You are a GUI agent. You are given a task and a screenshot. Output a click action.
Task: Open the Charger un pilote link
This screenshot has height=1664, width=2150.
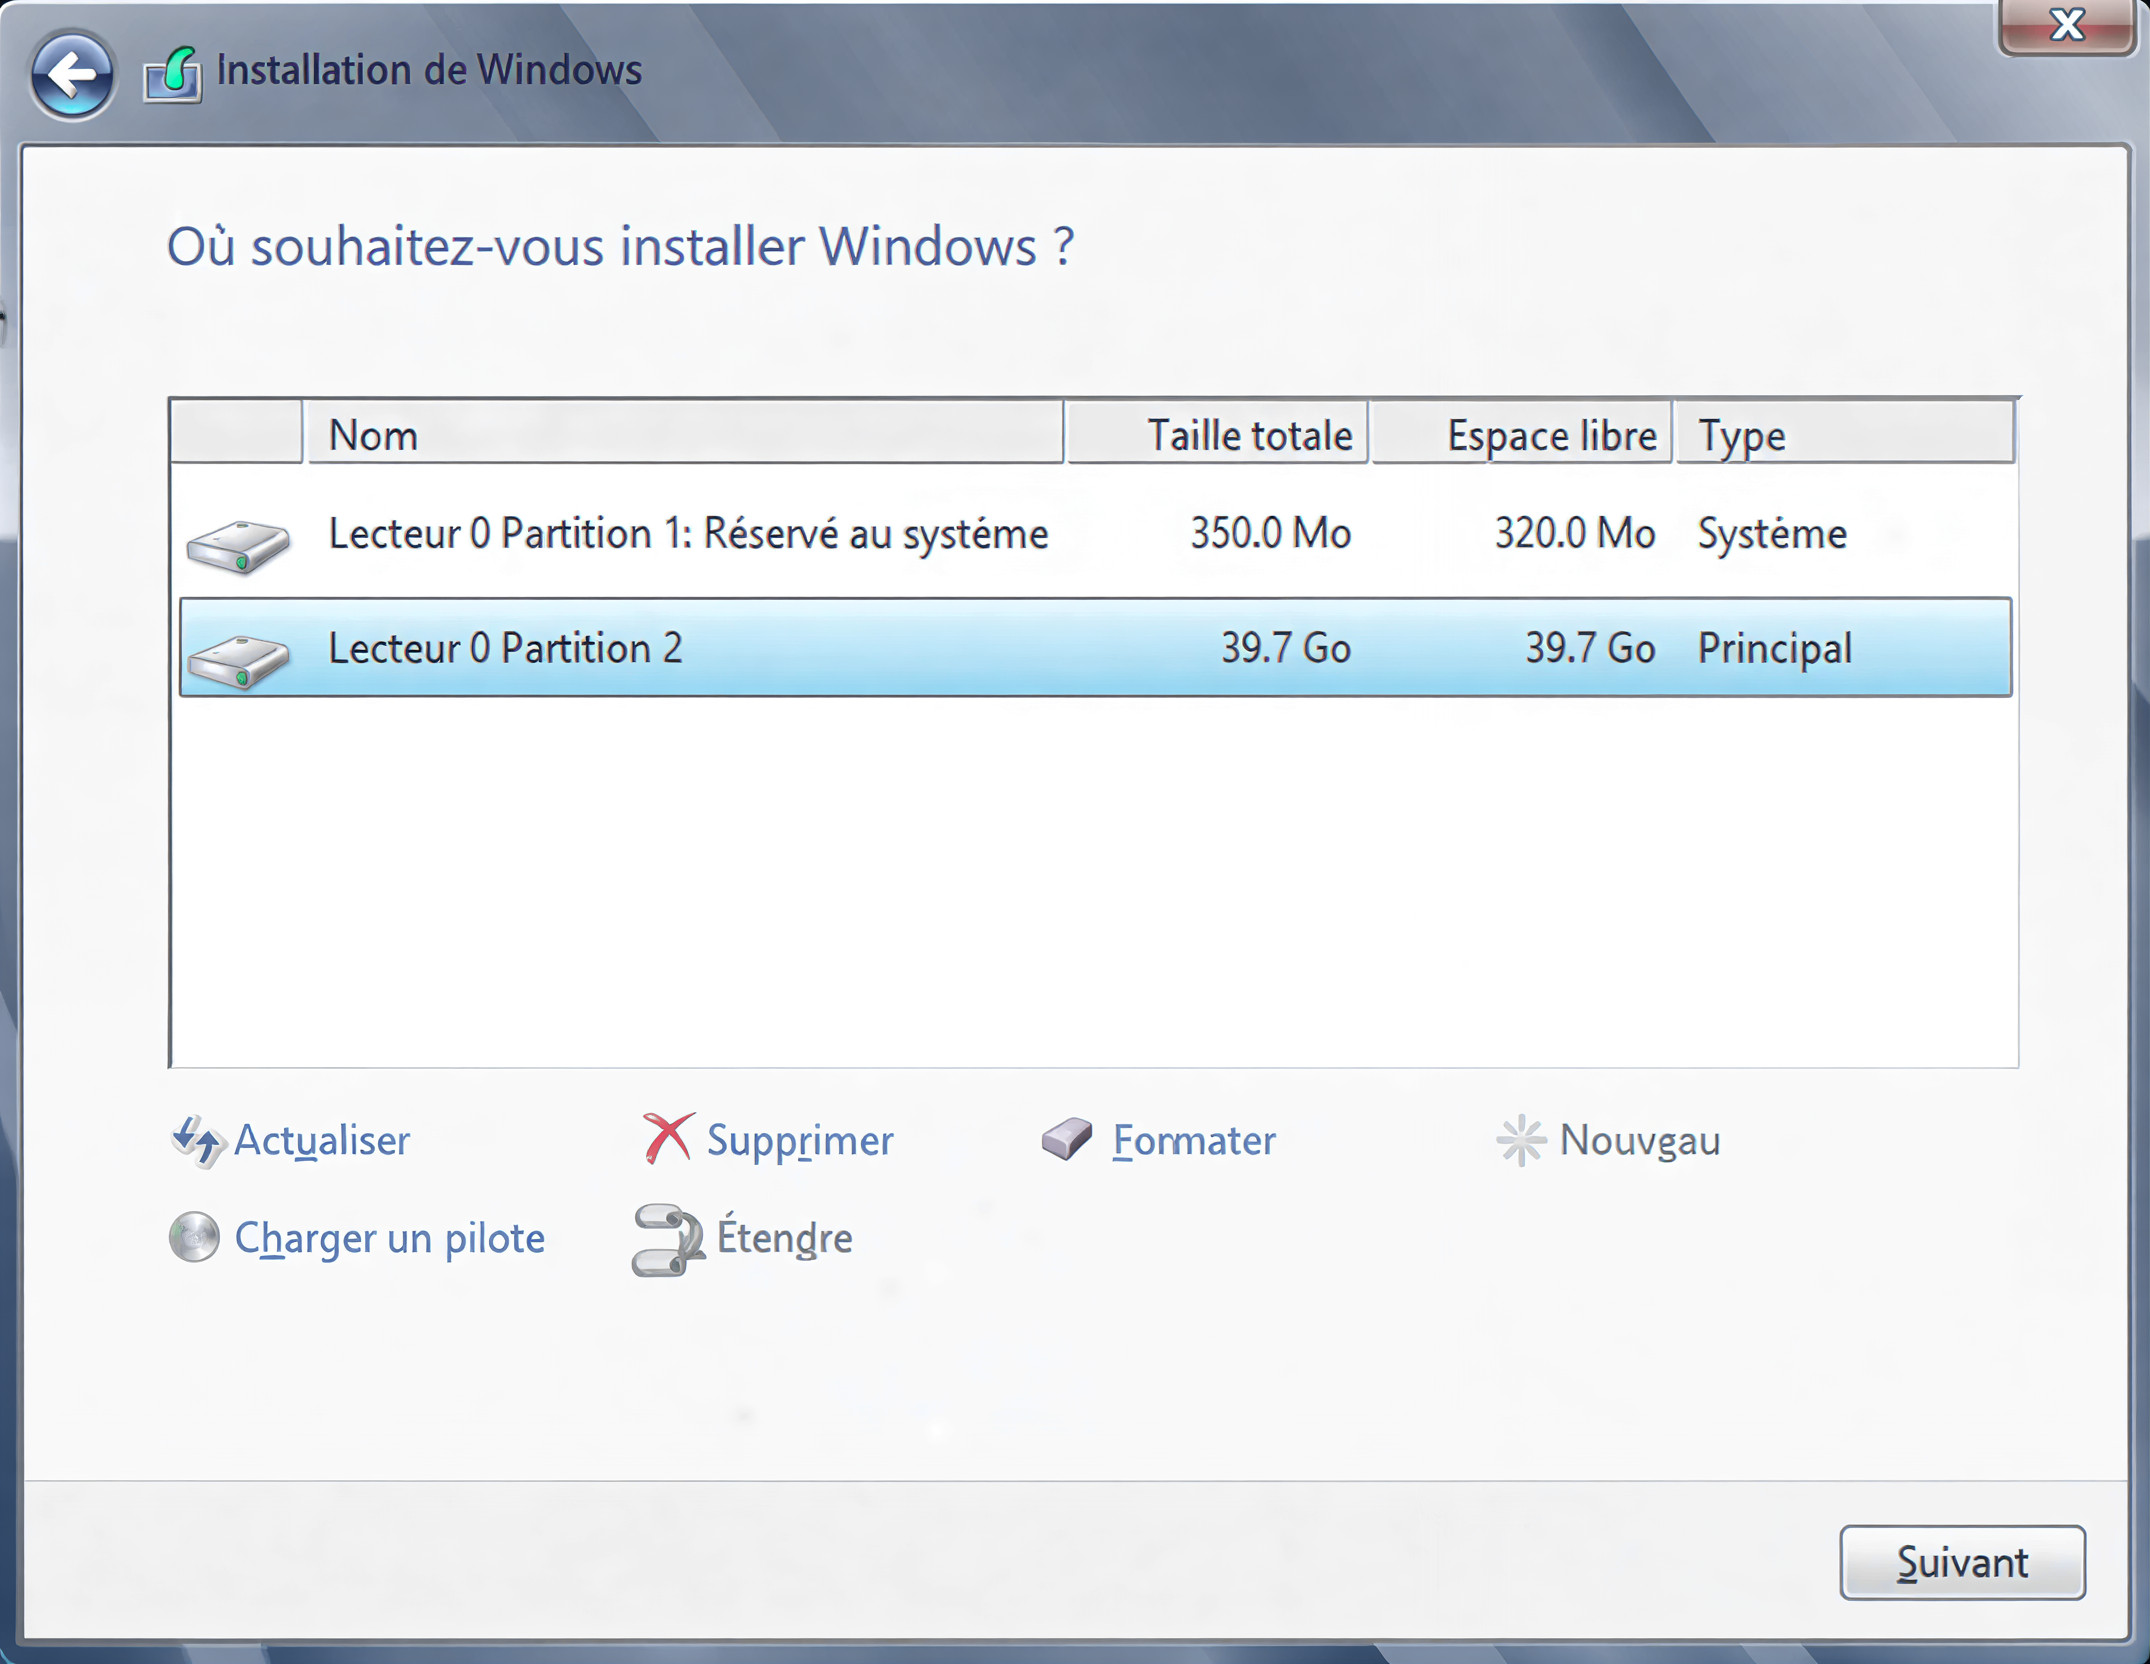tap(389, 1238)
